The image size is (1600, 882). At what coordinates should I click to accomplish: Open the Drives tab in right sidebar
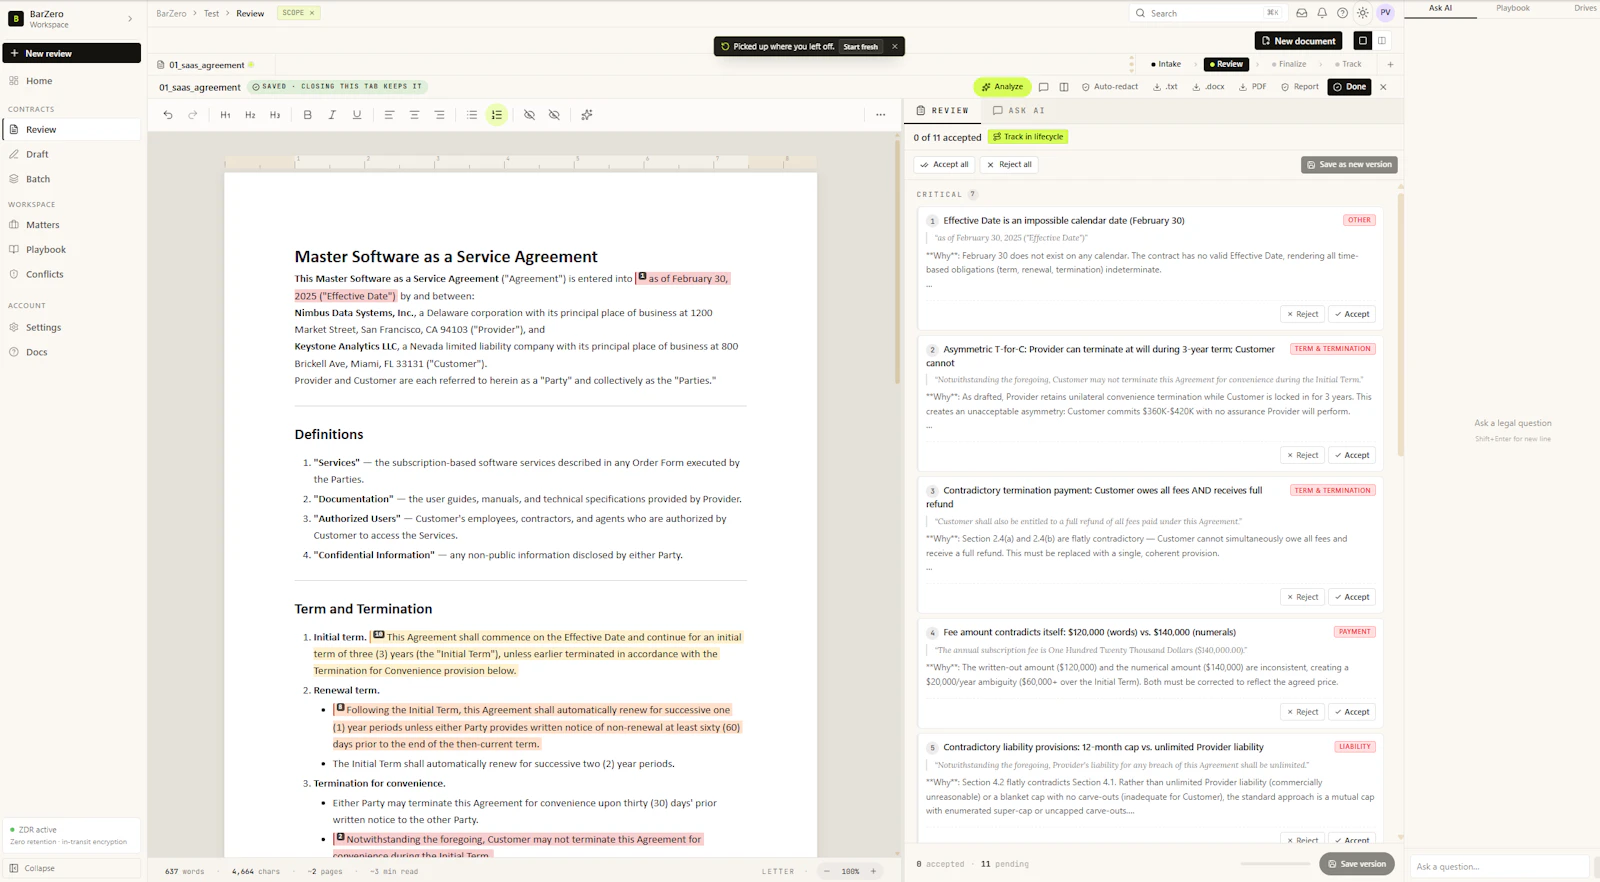[1585, 8]
